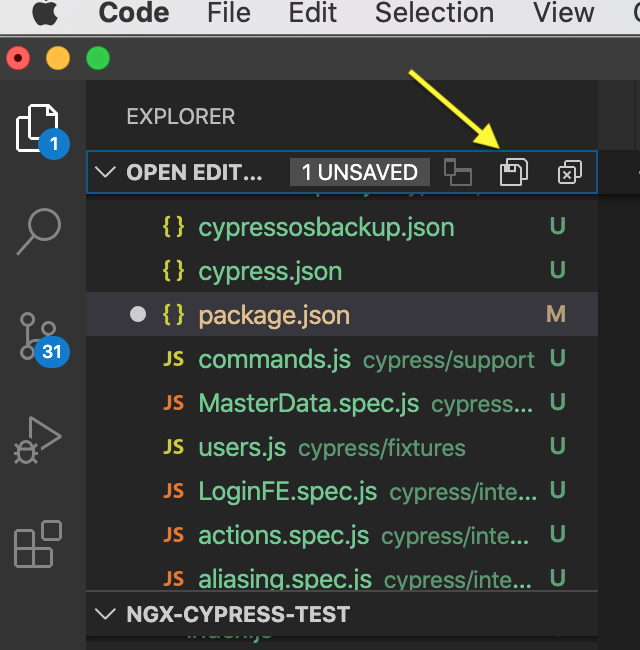Open the Search view icon
640x650 pixels.
[x=40, y=232]
